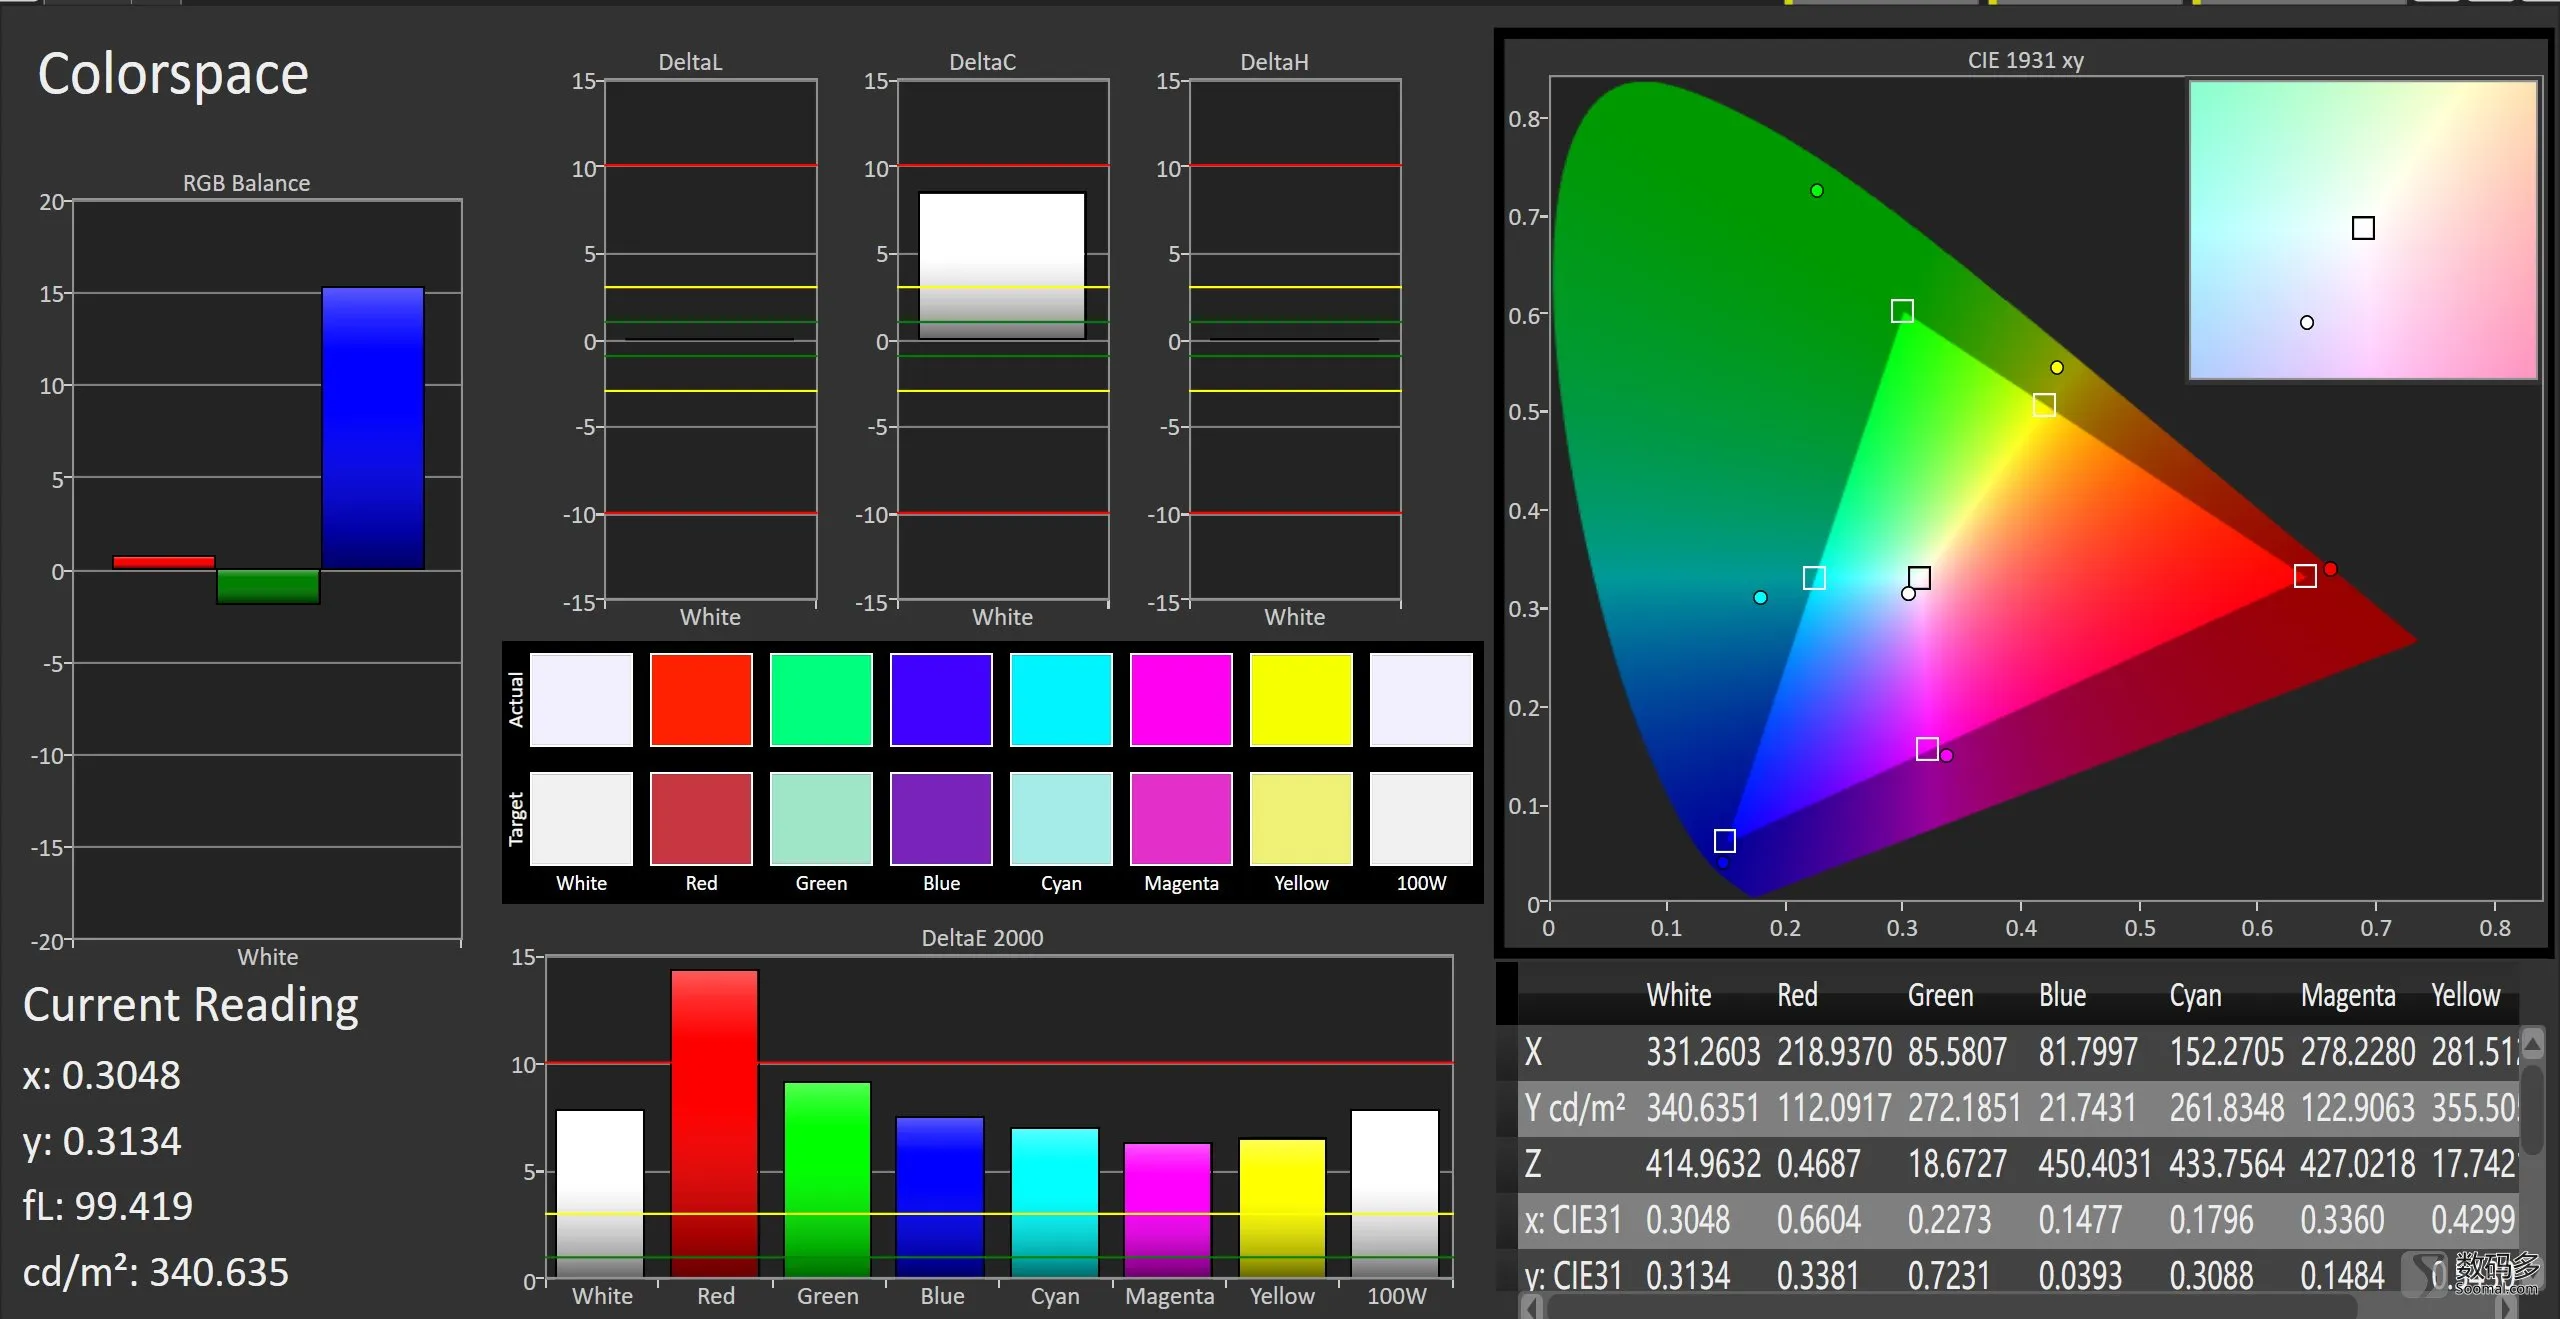Click table cell '0.6604'

[1819, 1220]
